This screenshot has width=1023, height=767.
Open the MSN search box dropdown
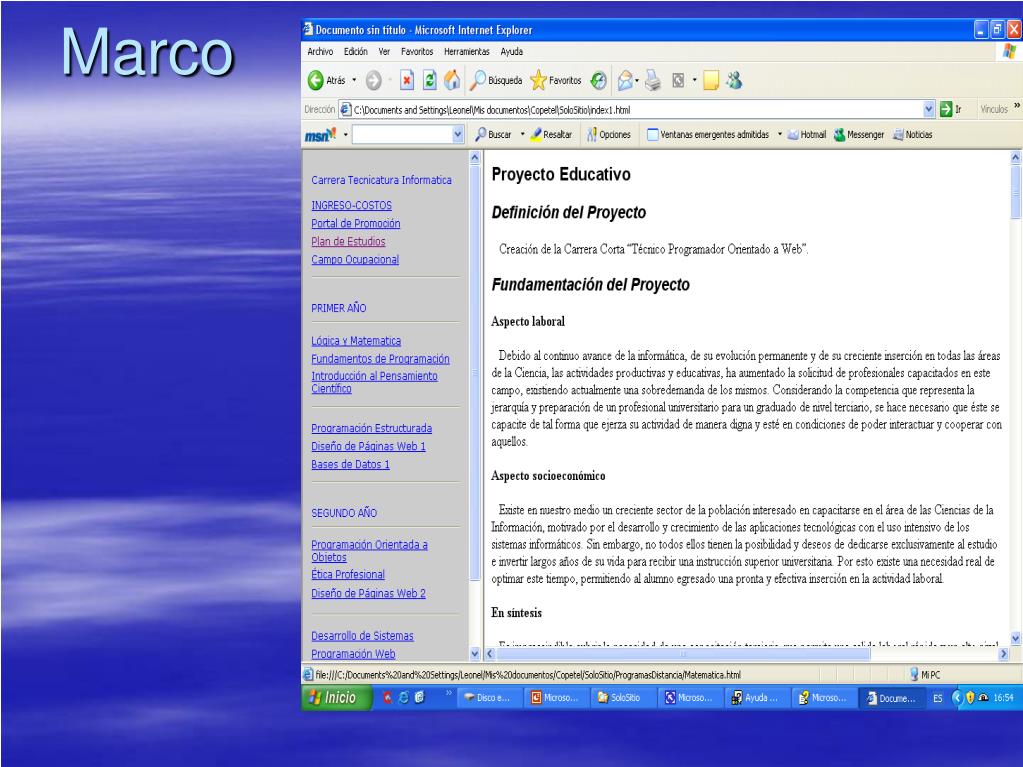(458, 135)
